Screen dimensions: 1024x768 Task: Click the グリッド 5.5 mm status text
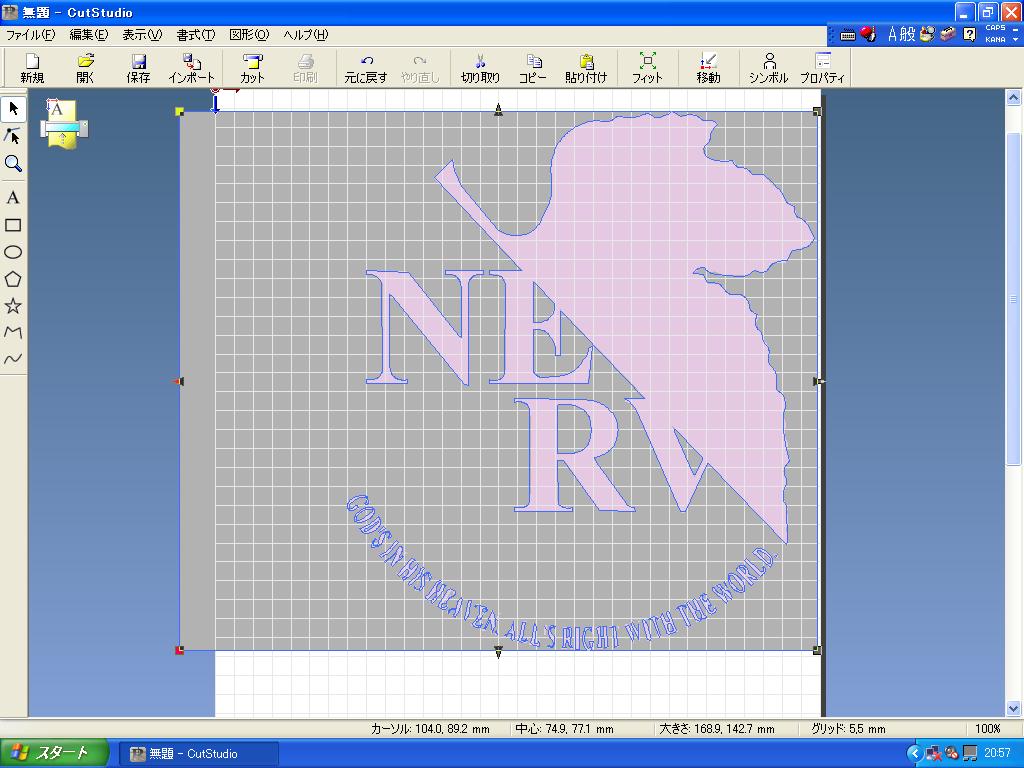coord(848,729)
